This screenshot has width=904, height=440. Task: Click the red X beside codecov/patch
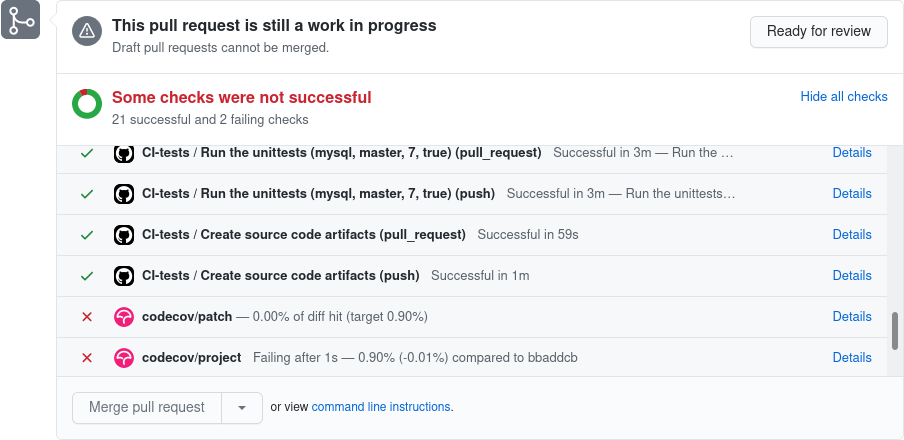click(x=87, y=317)
